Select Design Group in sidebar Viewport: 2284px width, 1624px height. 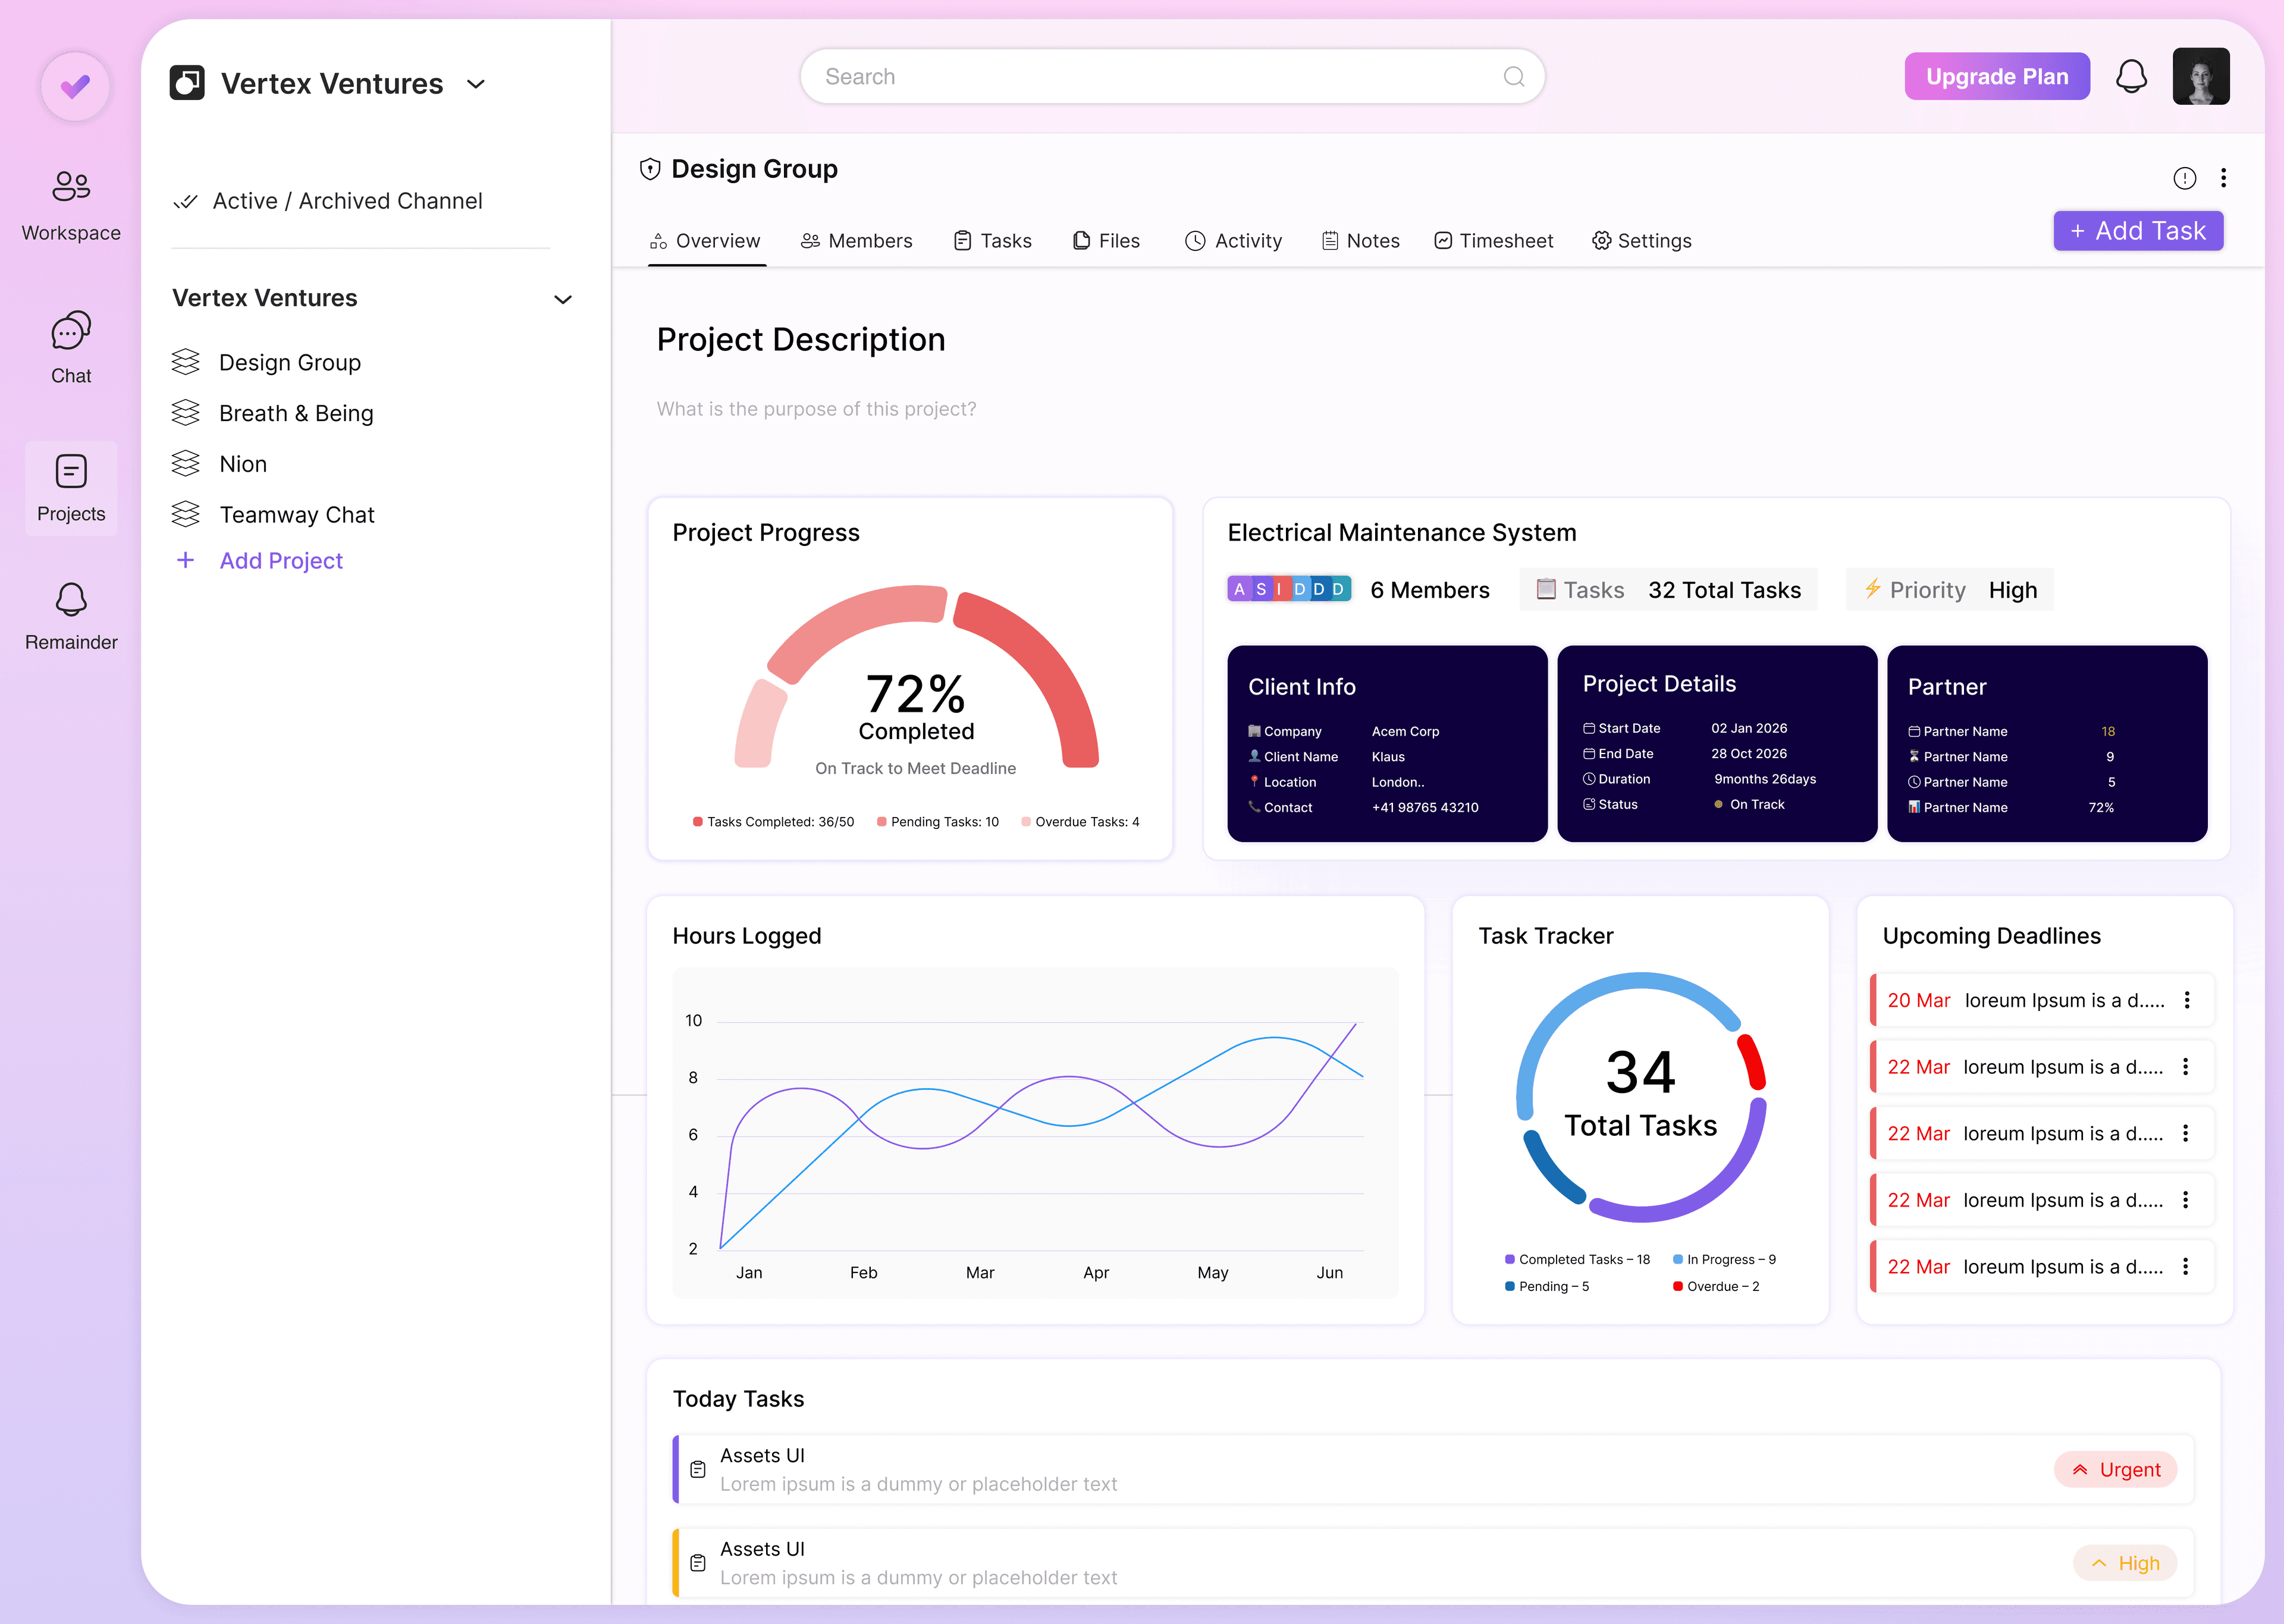[x=290, y=362]
